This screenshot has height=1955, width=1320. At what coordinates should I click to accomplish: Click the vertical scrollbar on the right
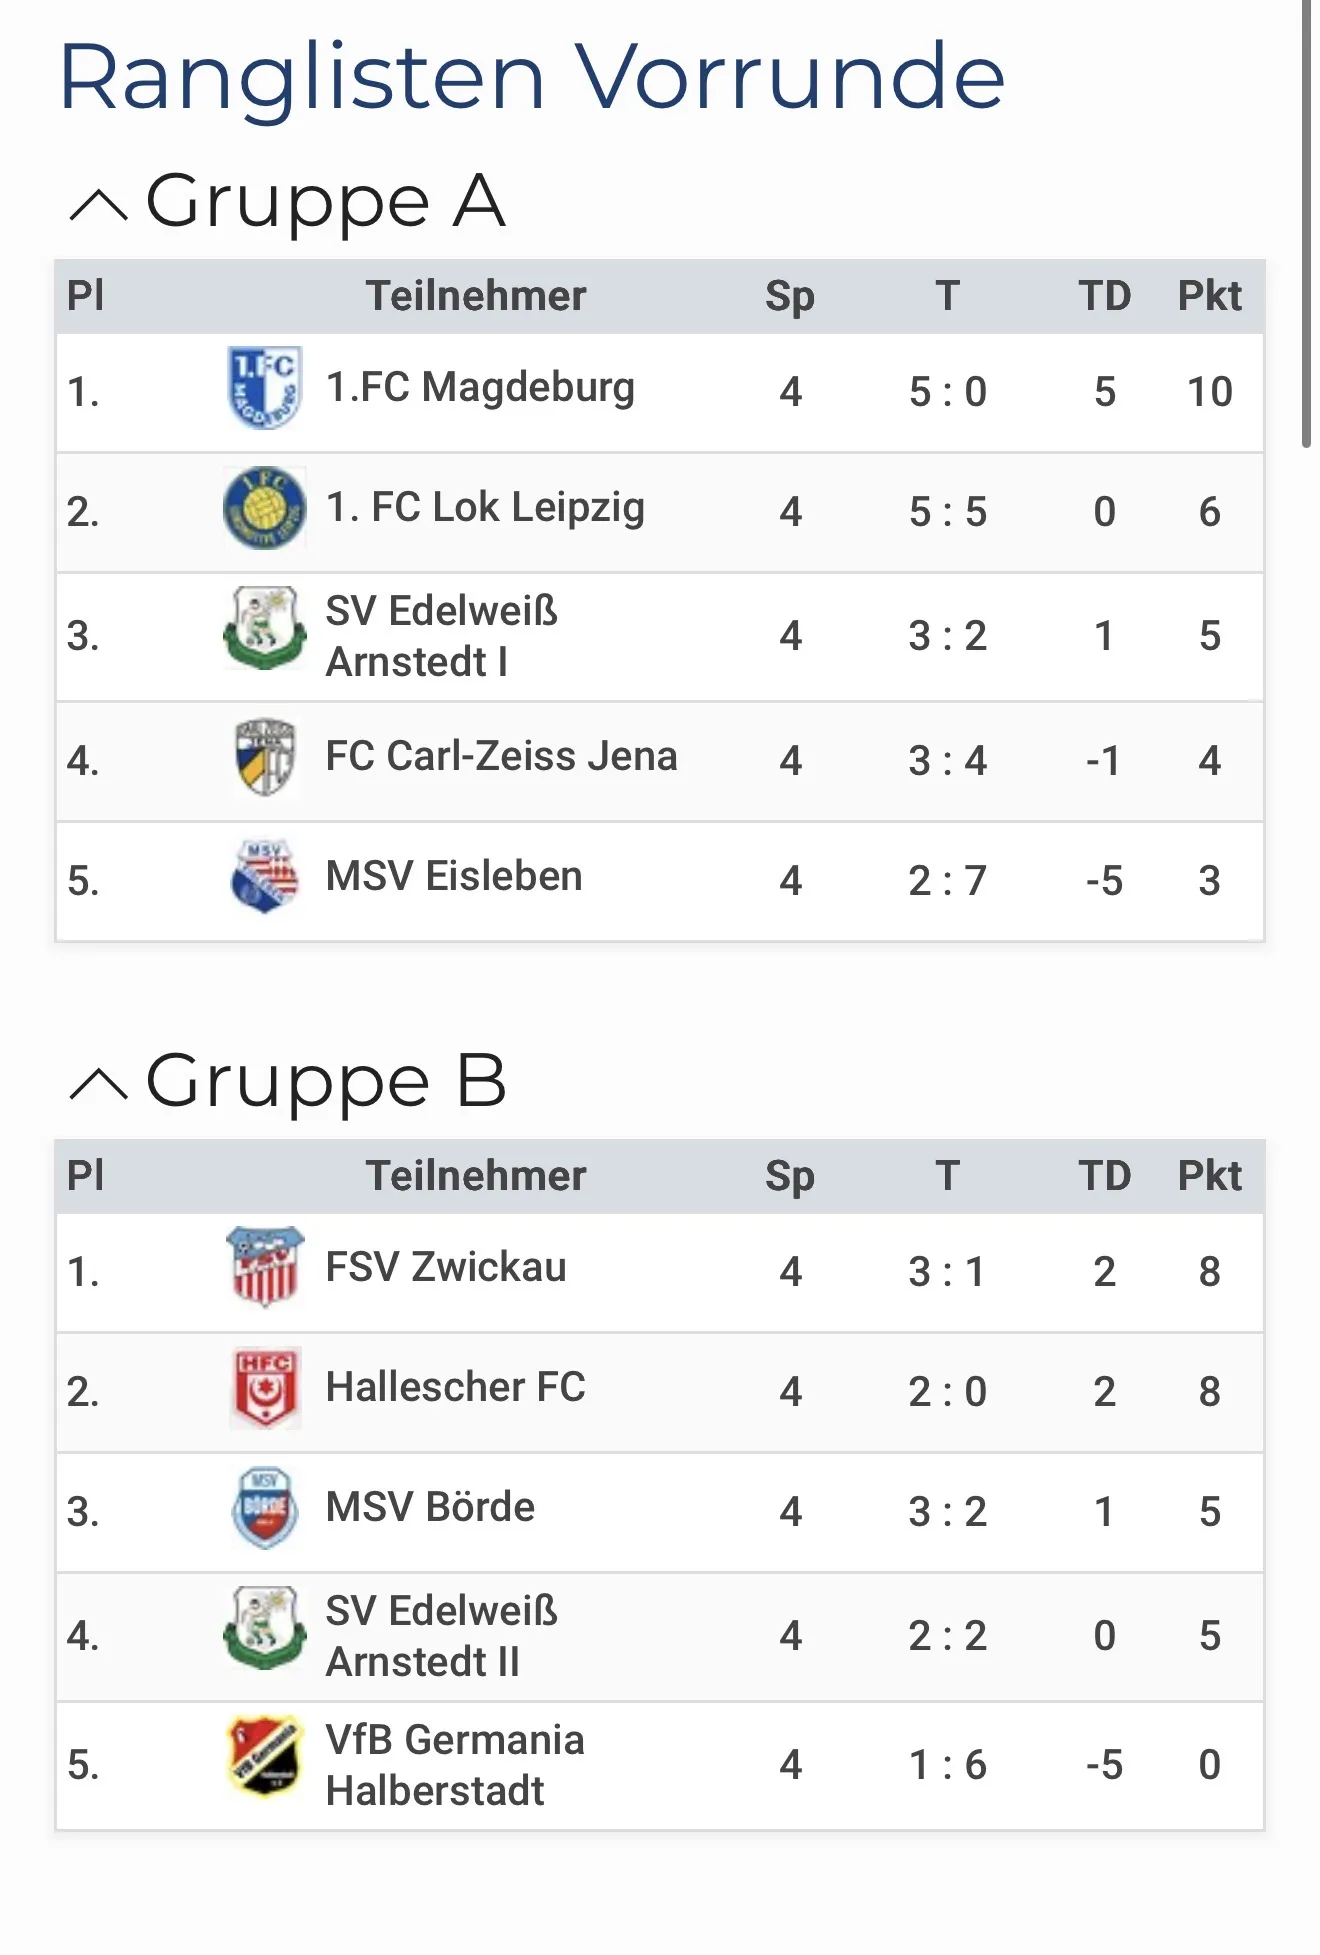(x=1306, y=220)
